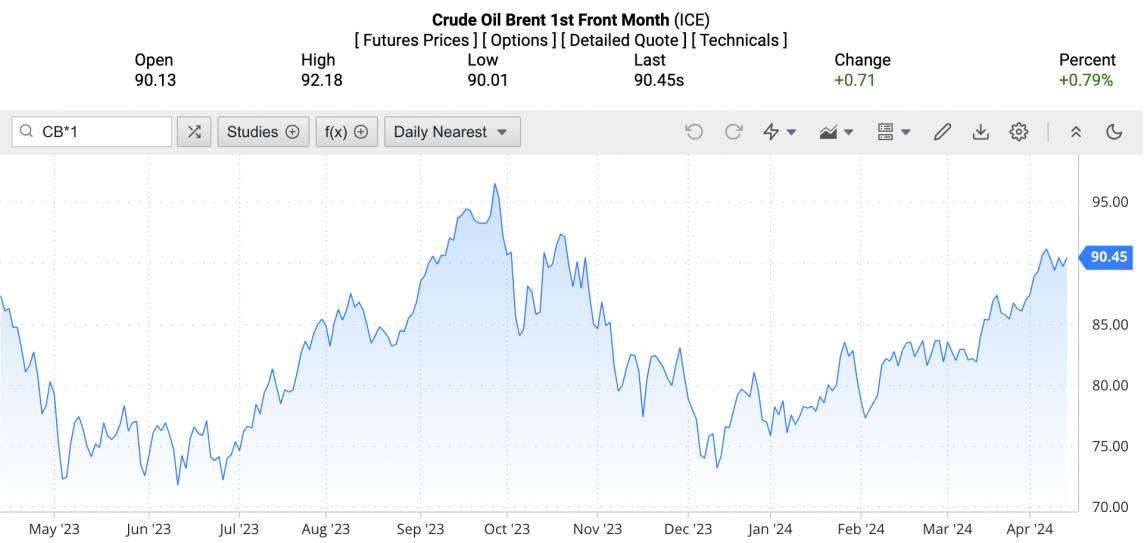This screenshot has width=1144, height=543.
Task: Collapse the chart toolbar with double chevron
Action: 1076,132
